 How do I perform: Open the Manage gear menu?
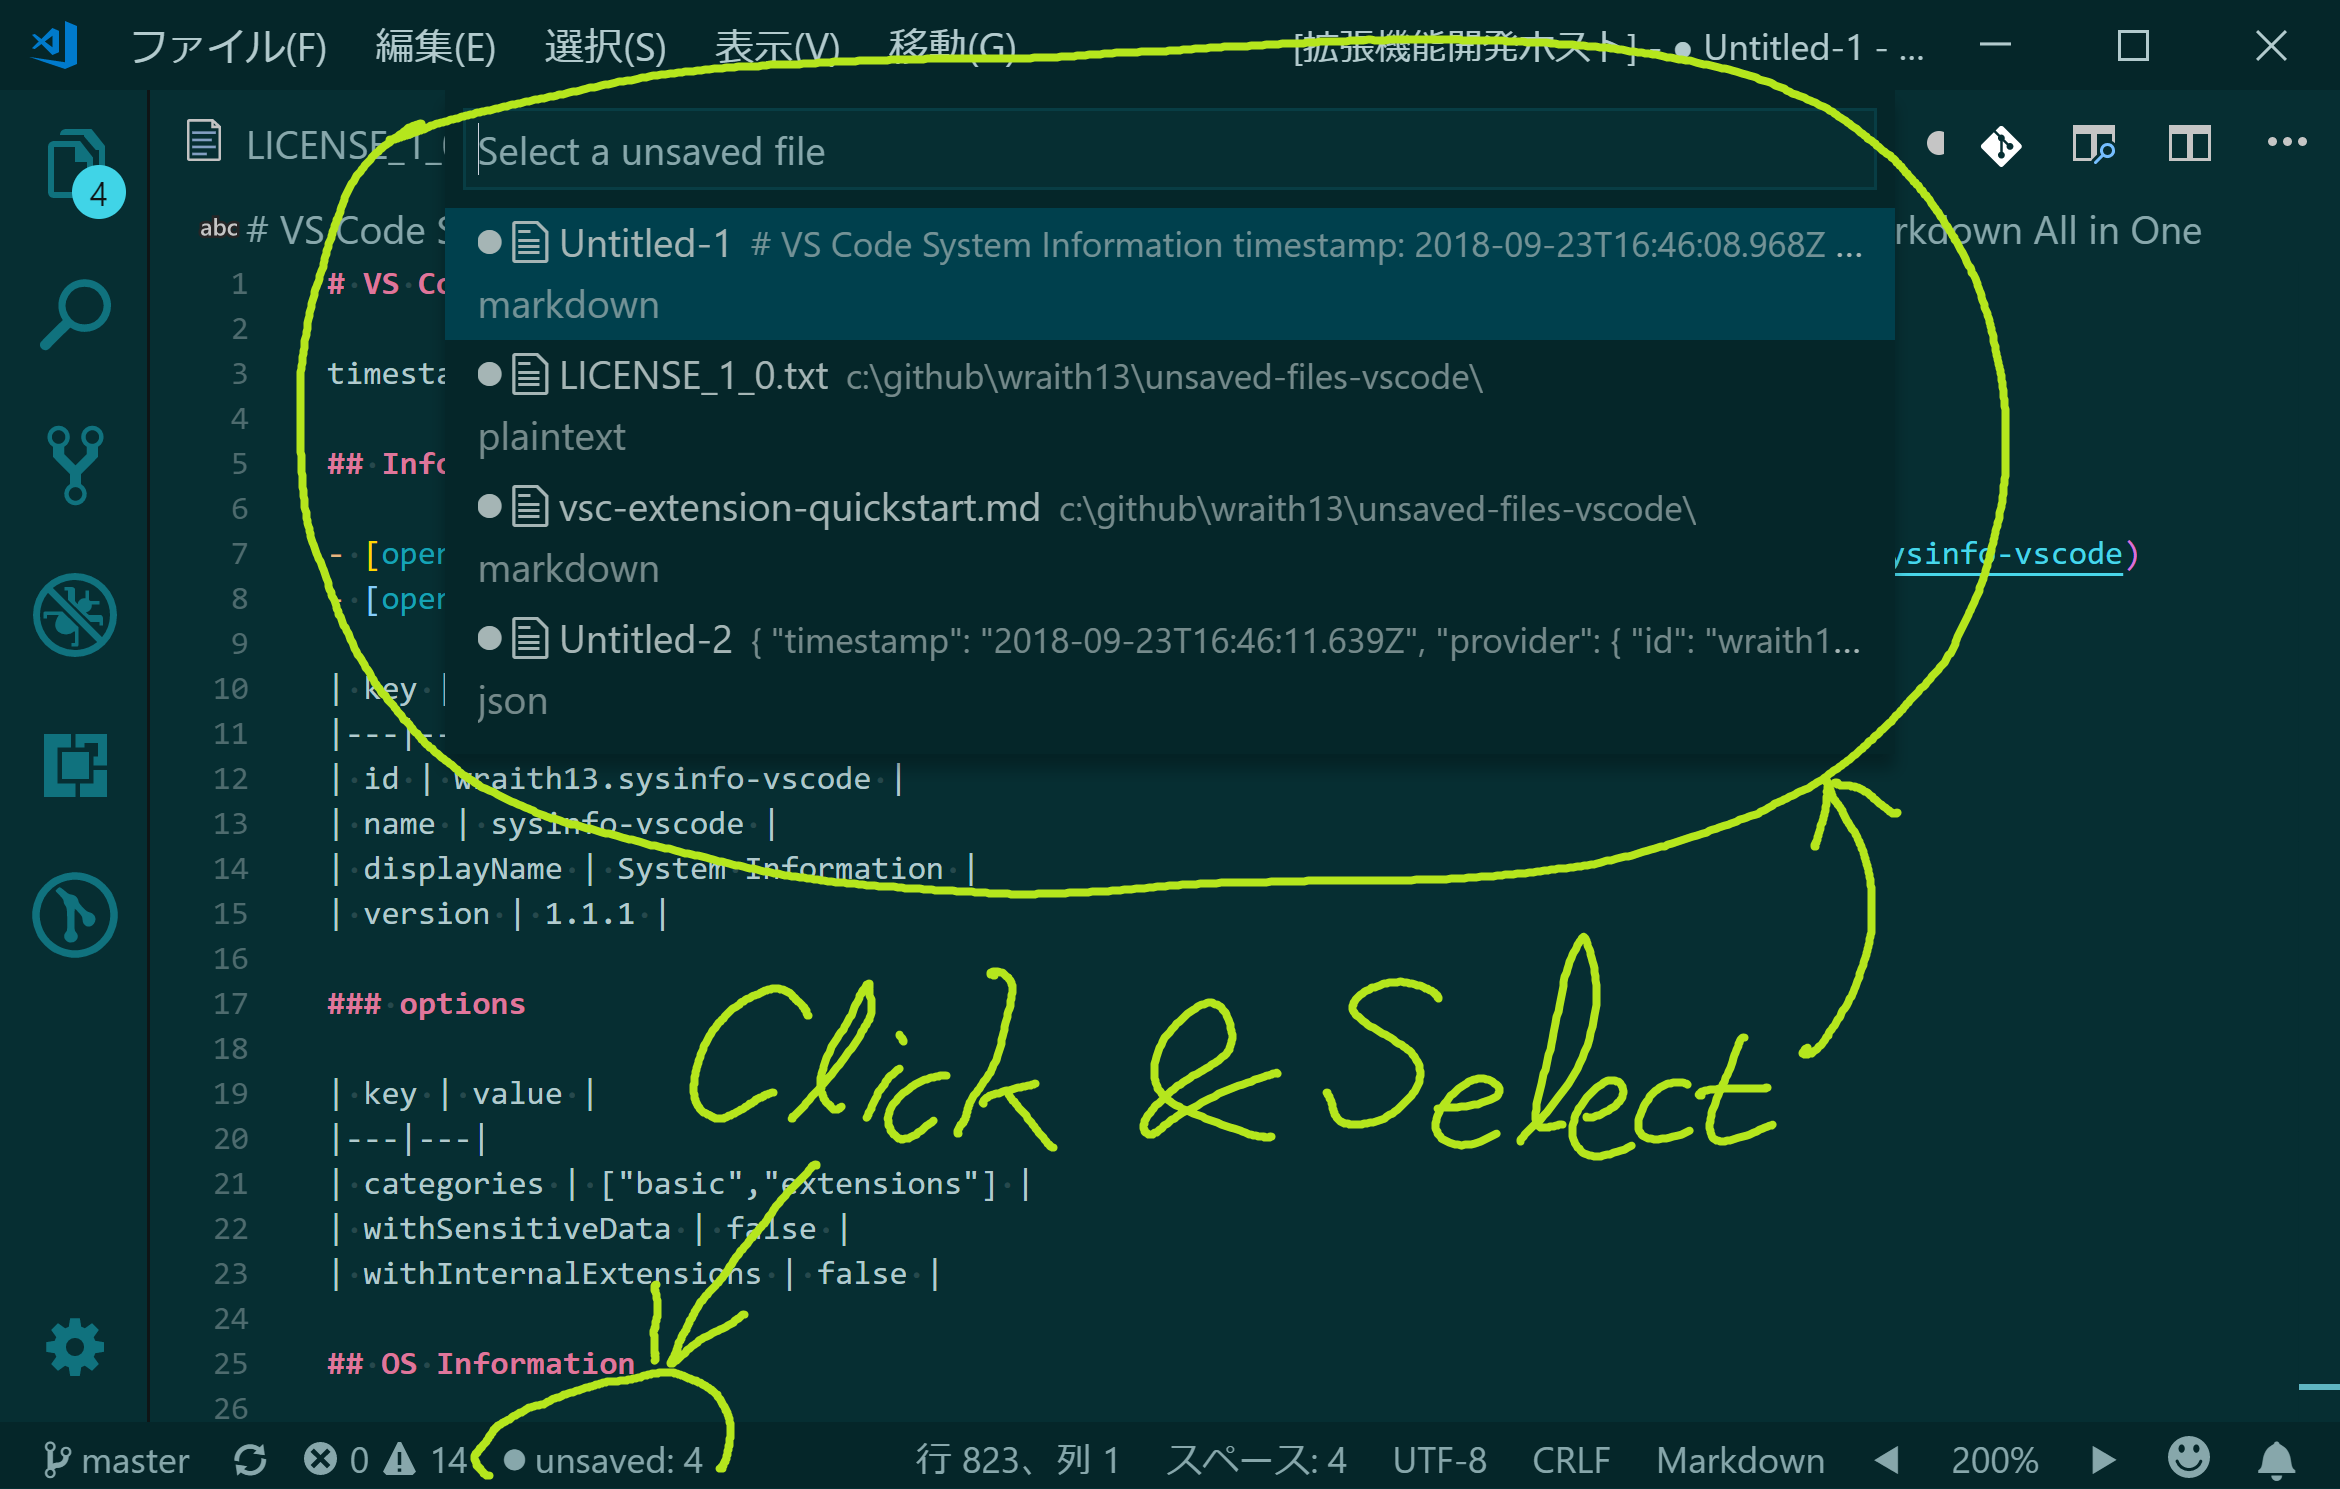coord(75,1348)
